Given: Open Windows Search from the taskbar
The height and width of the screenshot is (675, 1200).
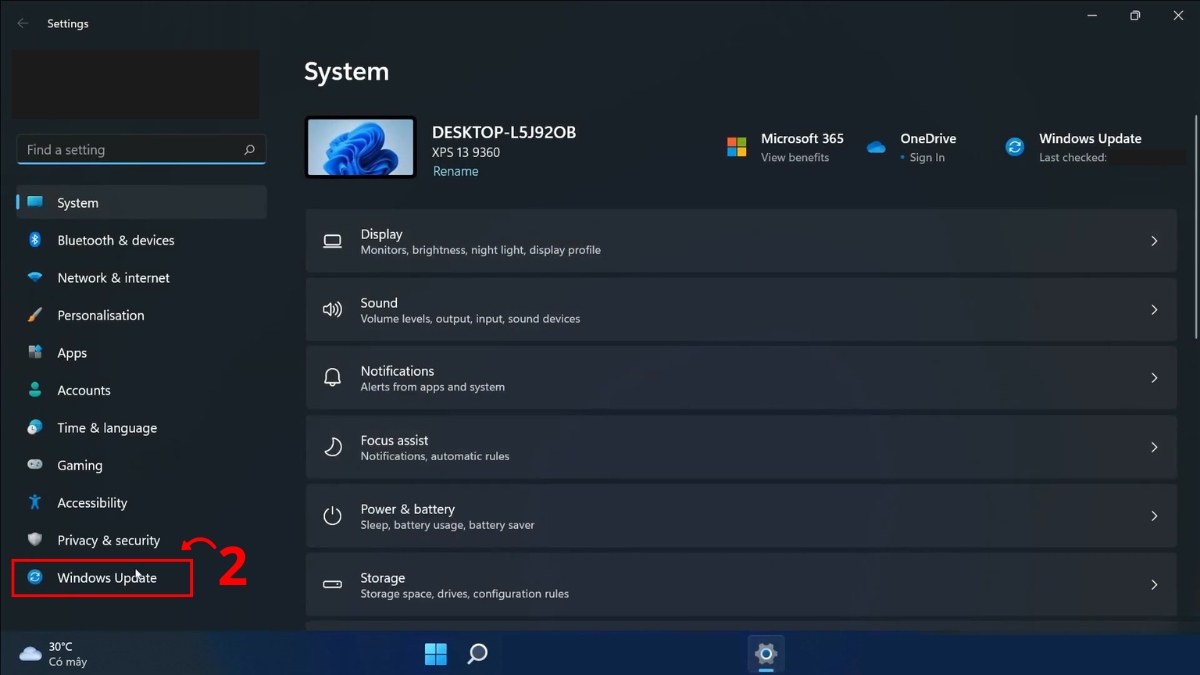Looking at the screenshot, I should coord(476,654).
